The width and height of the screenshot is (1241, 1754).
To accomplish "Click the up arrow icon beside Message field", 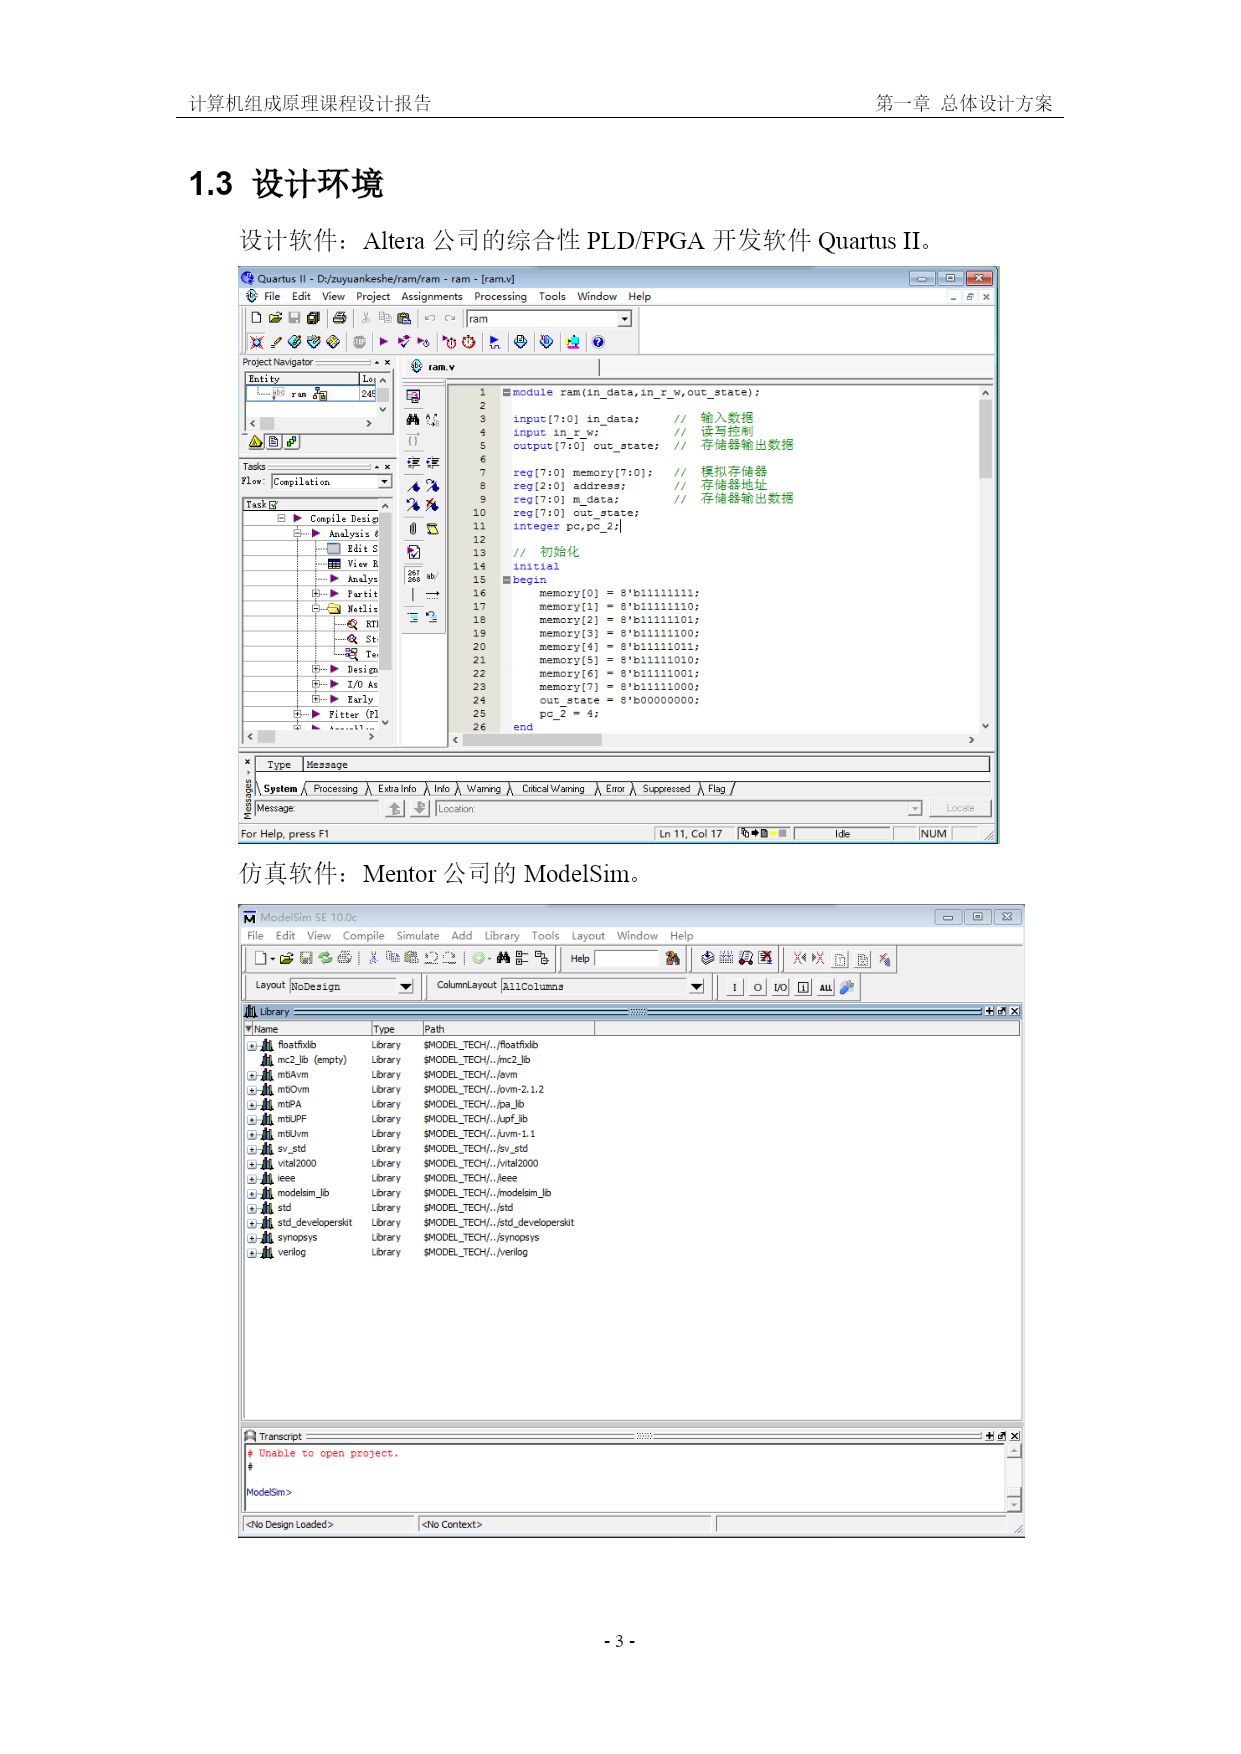I will pos(395,808).
